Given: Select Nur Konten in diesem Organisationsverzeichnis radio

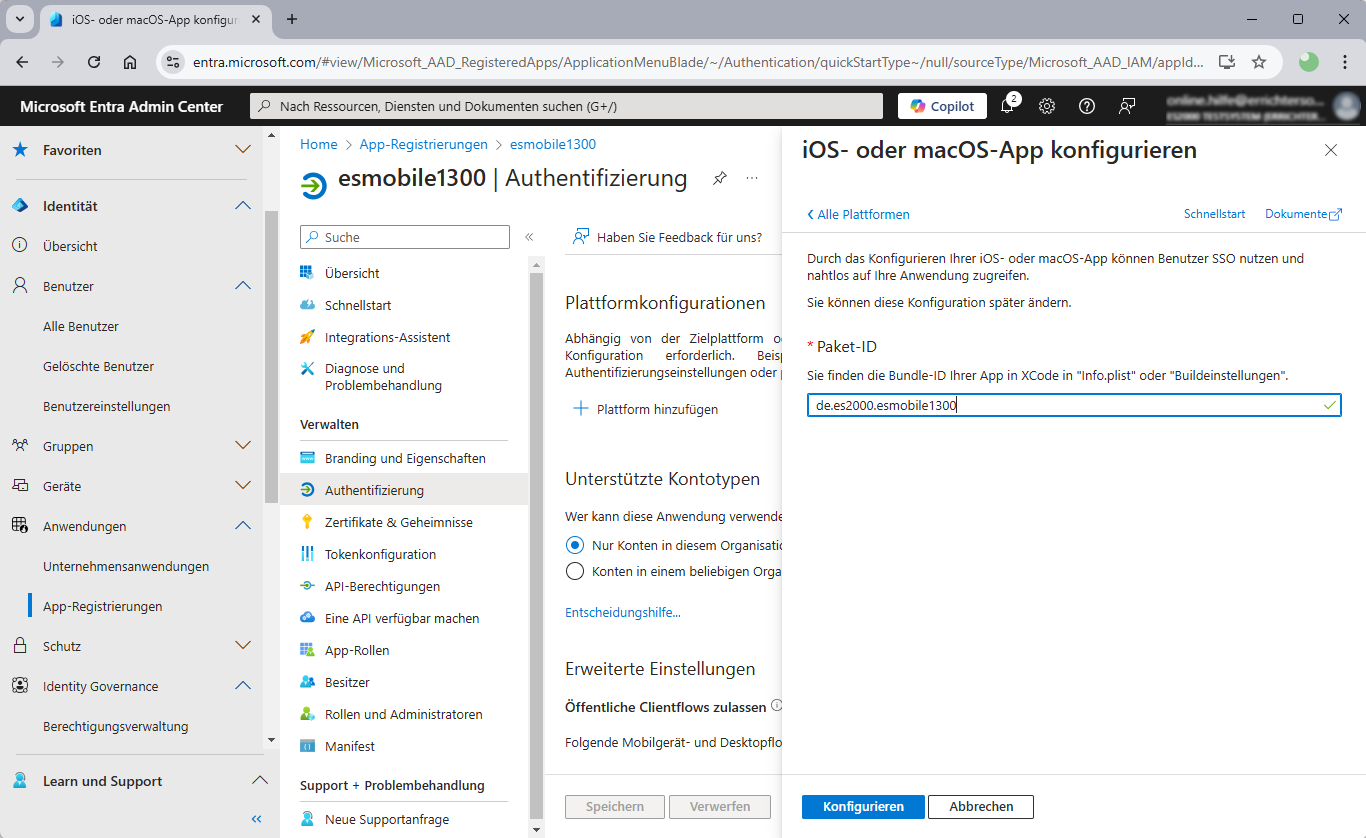Looking at the screenshot, I should click(x=574, y=545).
